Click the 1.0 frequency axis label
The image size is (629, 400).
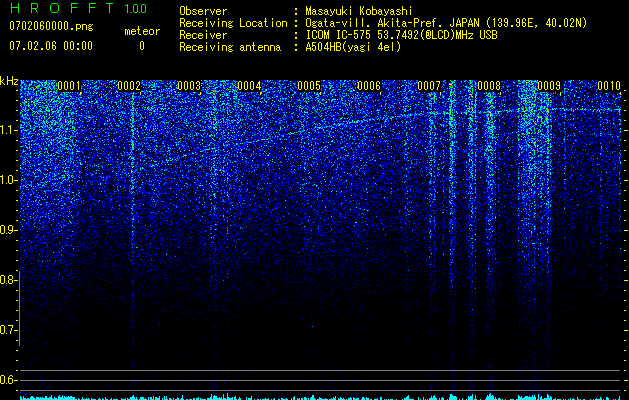tap(8, 180)
